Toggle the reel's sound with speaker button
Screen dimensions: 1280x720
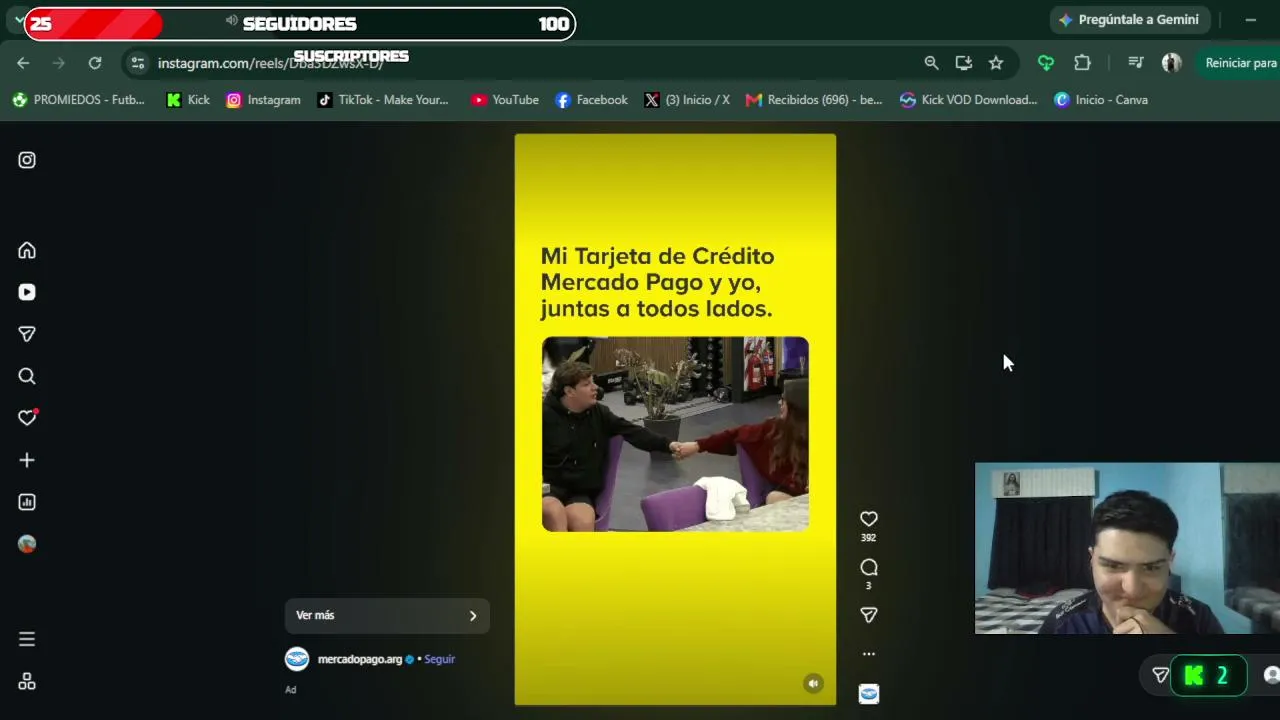pyautogui.click(x=813, y=683)
